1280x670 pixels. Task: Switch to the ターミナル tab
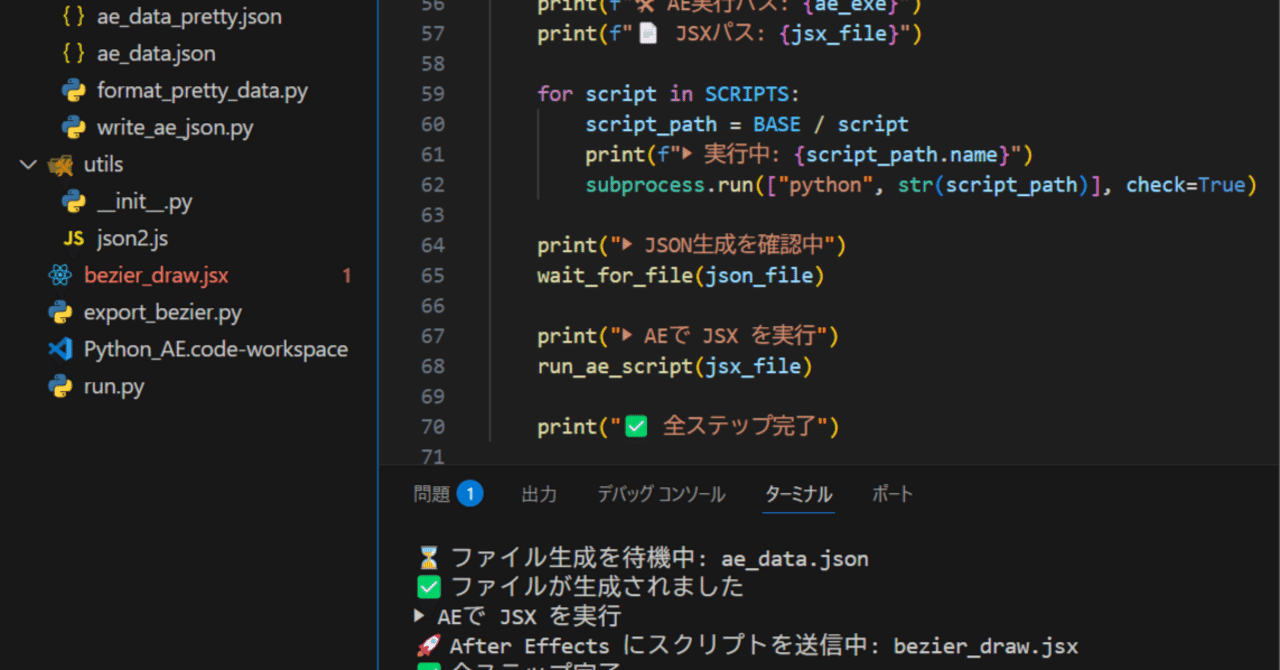click(798, 493)
